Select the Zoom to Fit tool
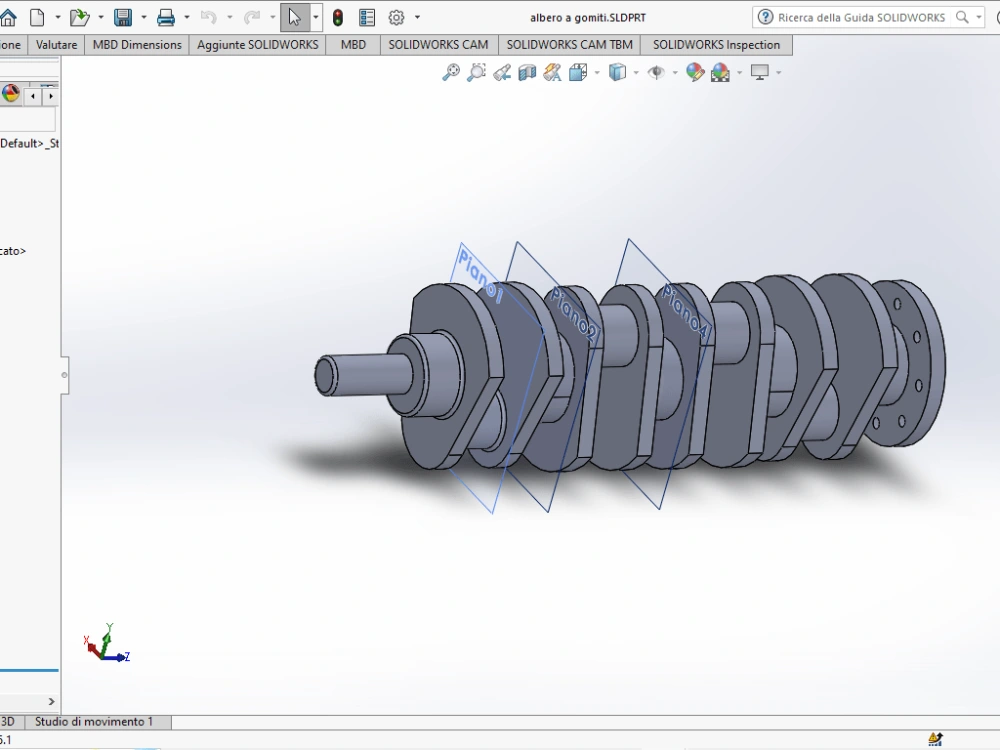The height and width of the screenshot is (750, 1000). [x=450, y=72]
